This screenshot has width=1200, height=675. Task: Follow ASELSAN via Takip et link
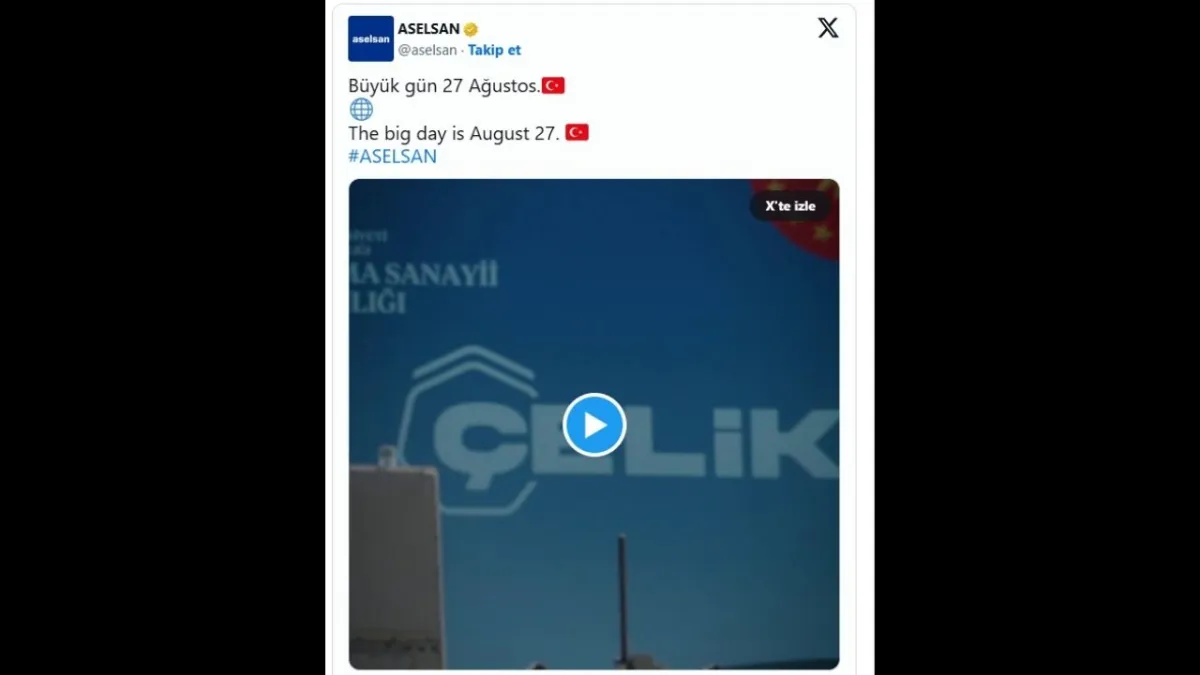[494, 50]
